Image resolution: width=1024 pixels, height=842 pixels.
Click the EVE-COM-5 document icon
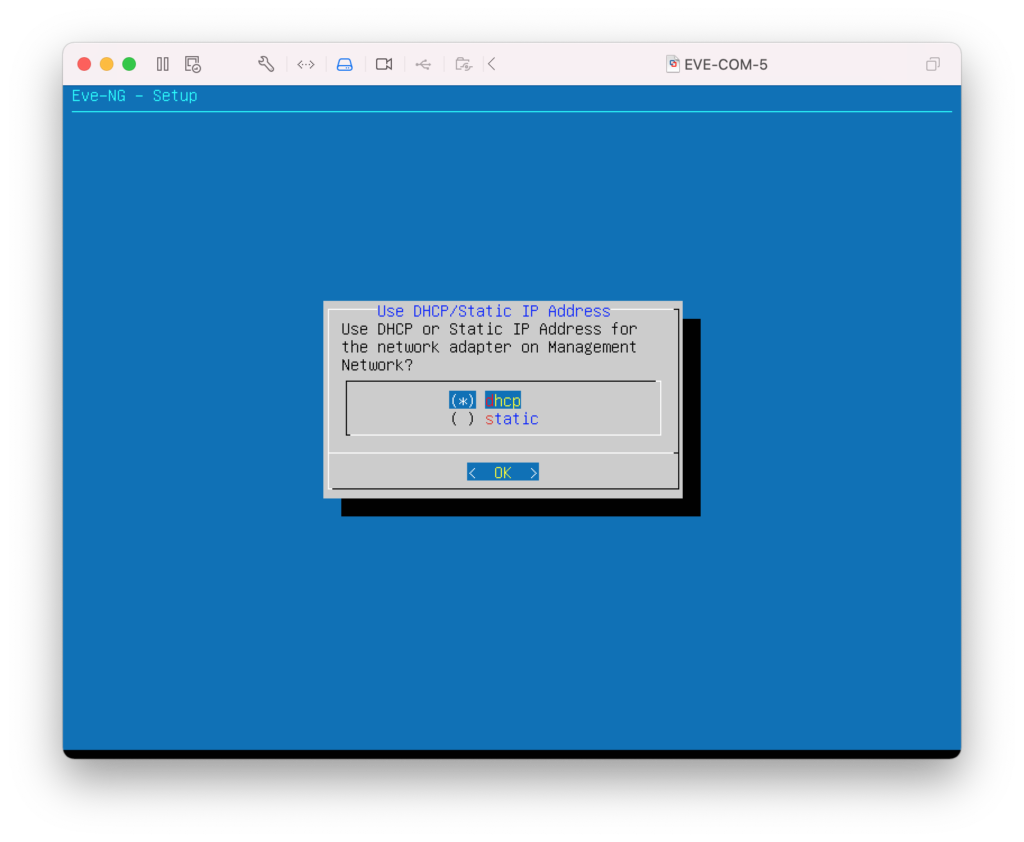[x=673, y=64]
